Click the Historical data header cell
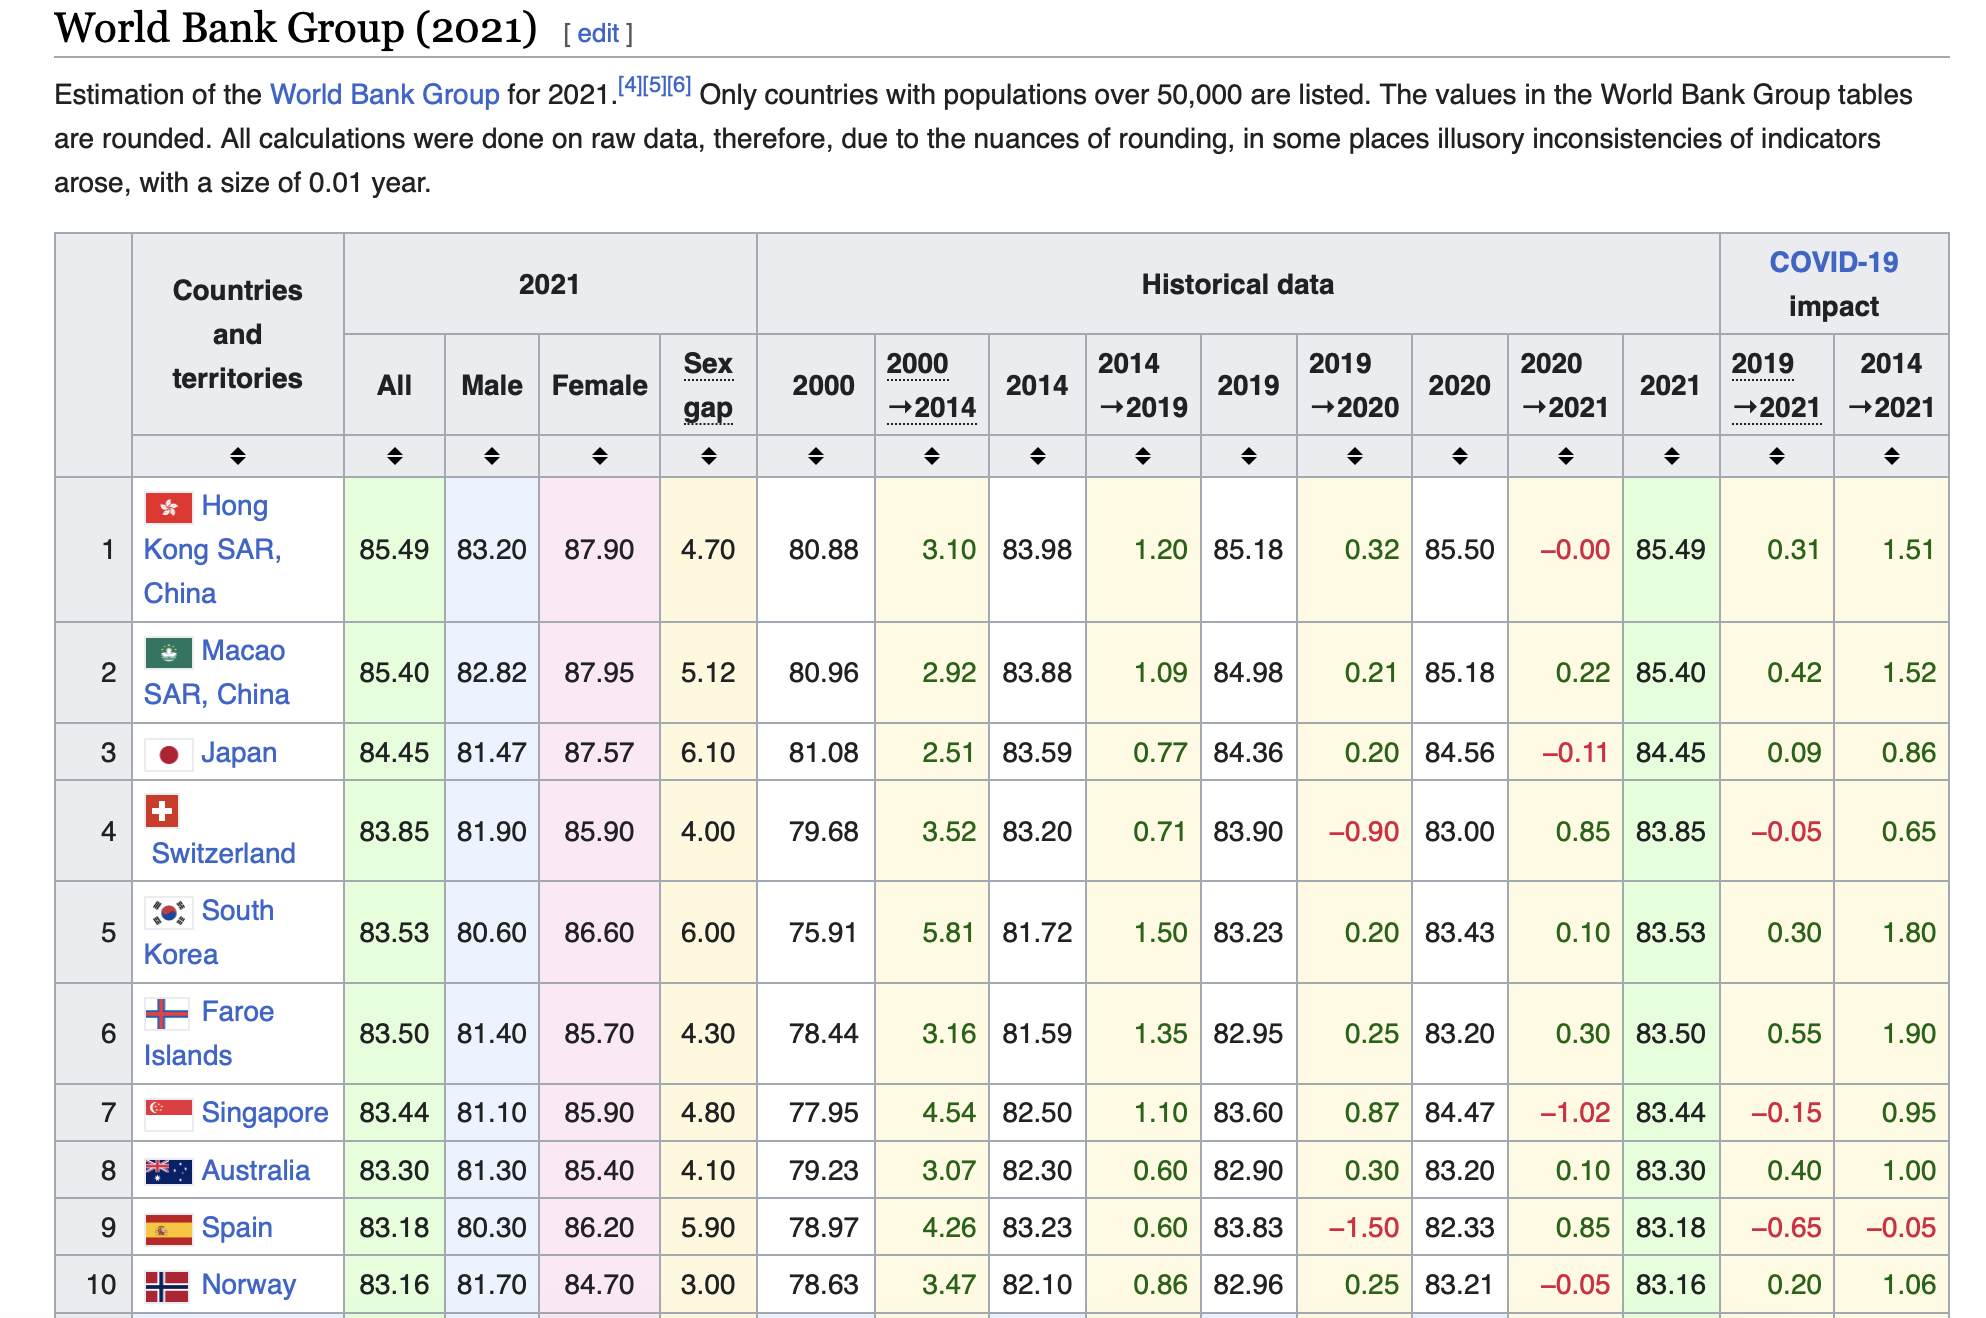1986x1318 pixels. click(1238, 284)
